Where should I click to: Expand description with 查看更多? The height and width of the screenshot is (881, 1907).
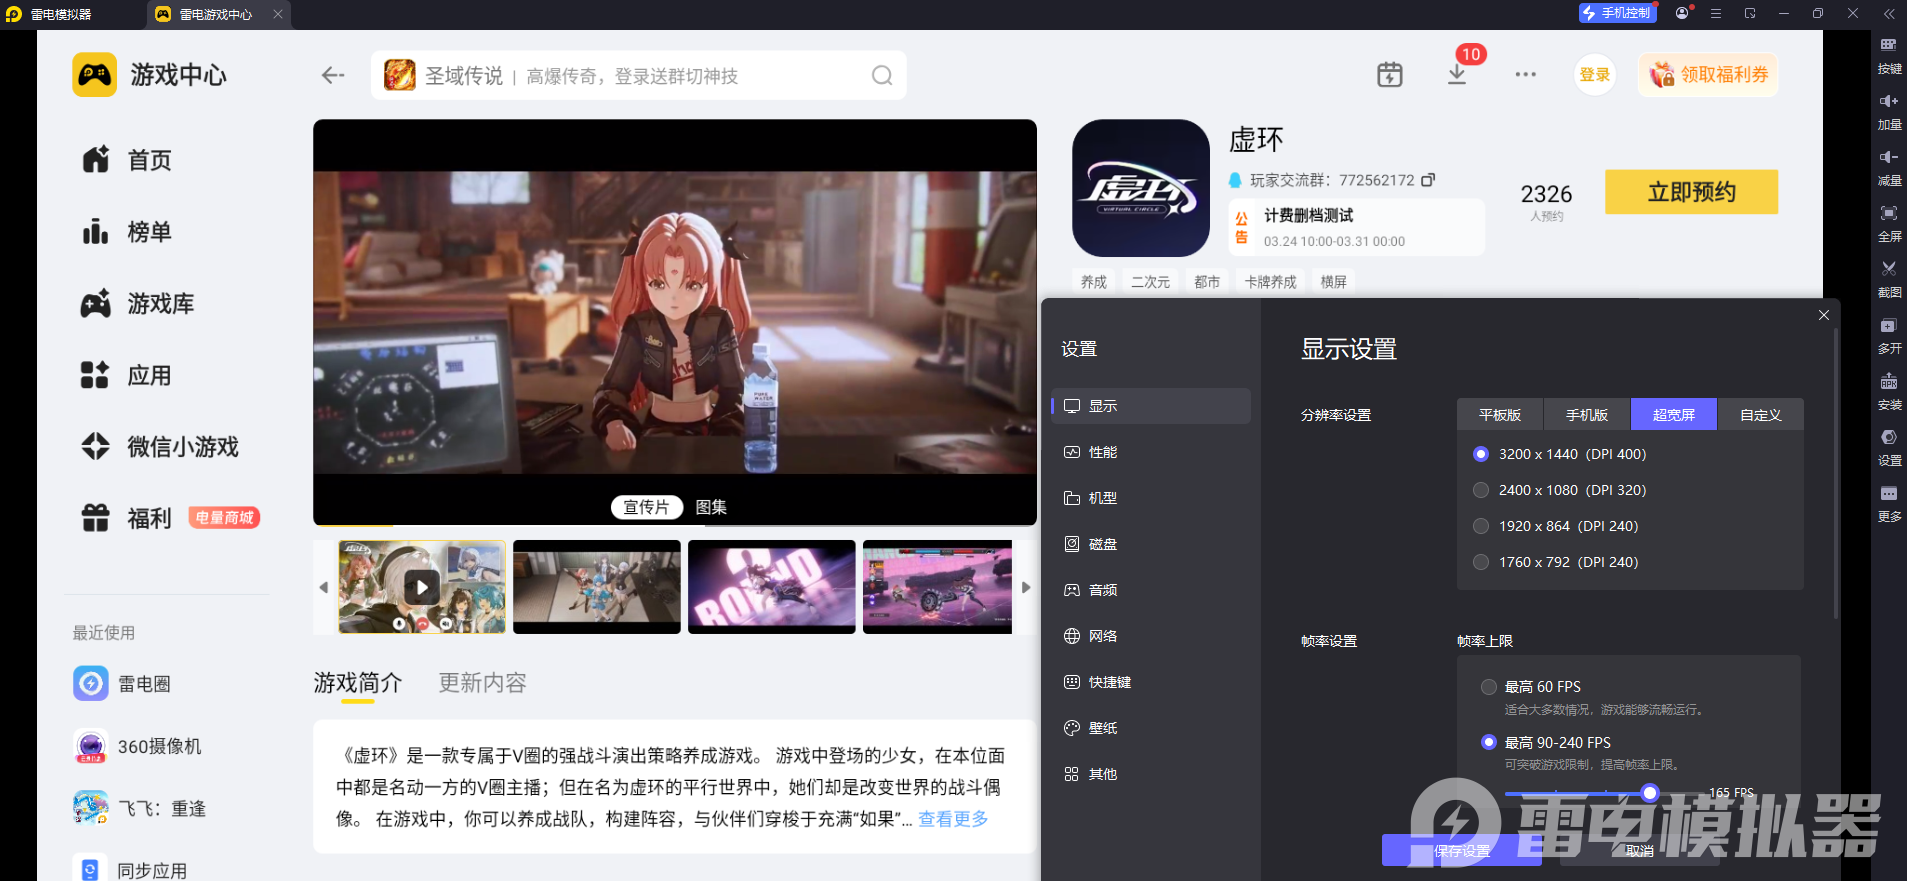(953, 819)
